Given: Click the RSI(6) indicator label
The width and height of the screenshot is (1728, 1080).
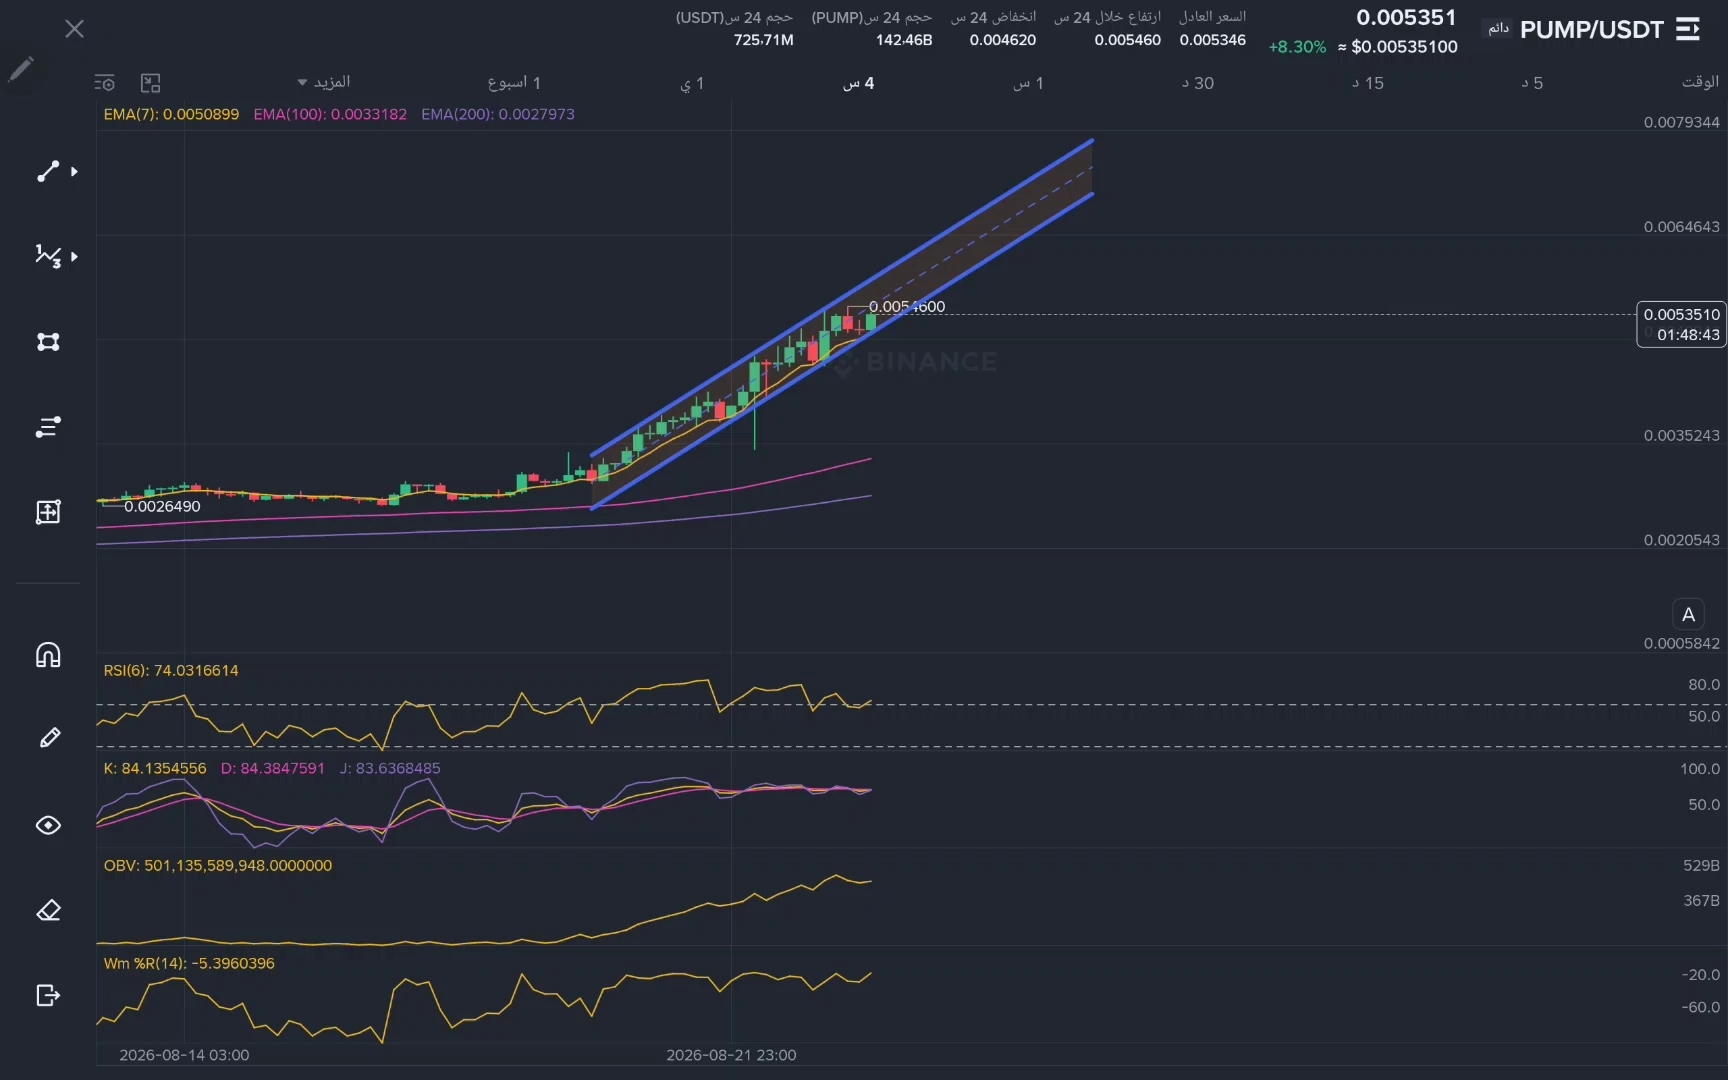Looking at the screenshot, I should point(171,671).
